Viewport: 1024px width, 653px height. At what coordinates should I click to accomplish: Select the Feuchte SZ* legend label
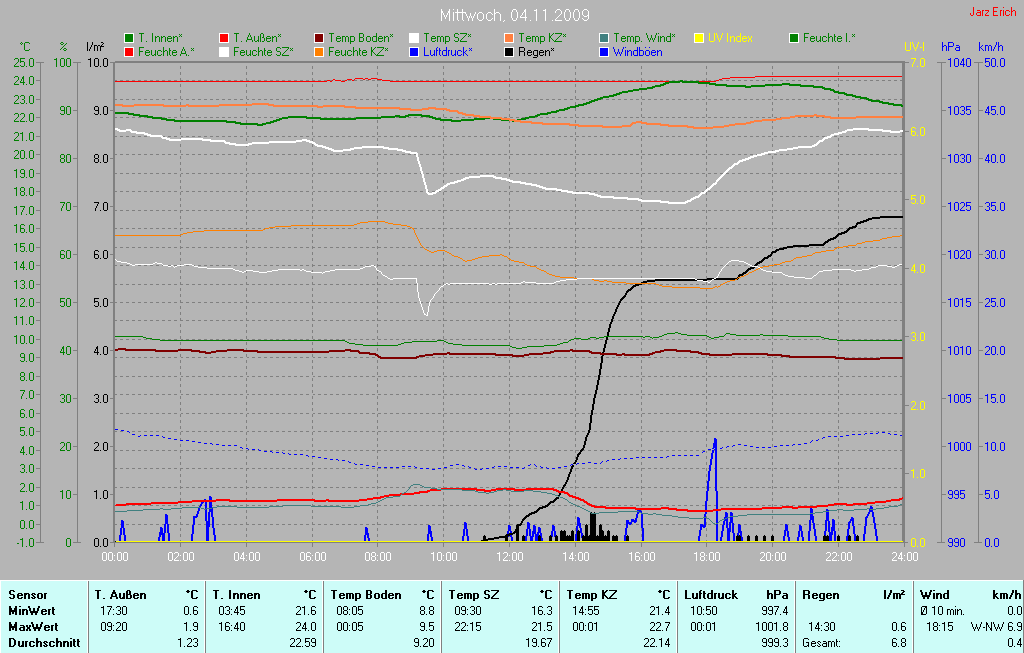[263, 51]
